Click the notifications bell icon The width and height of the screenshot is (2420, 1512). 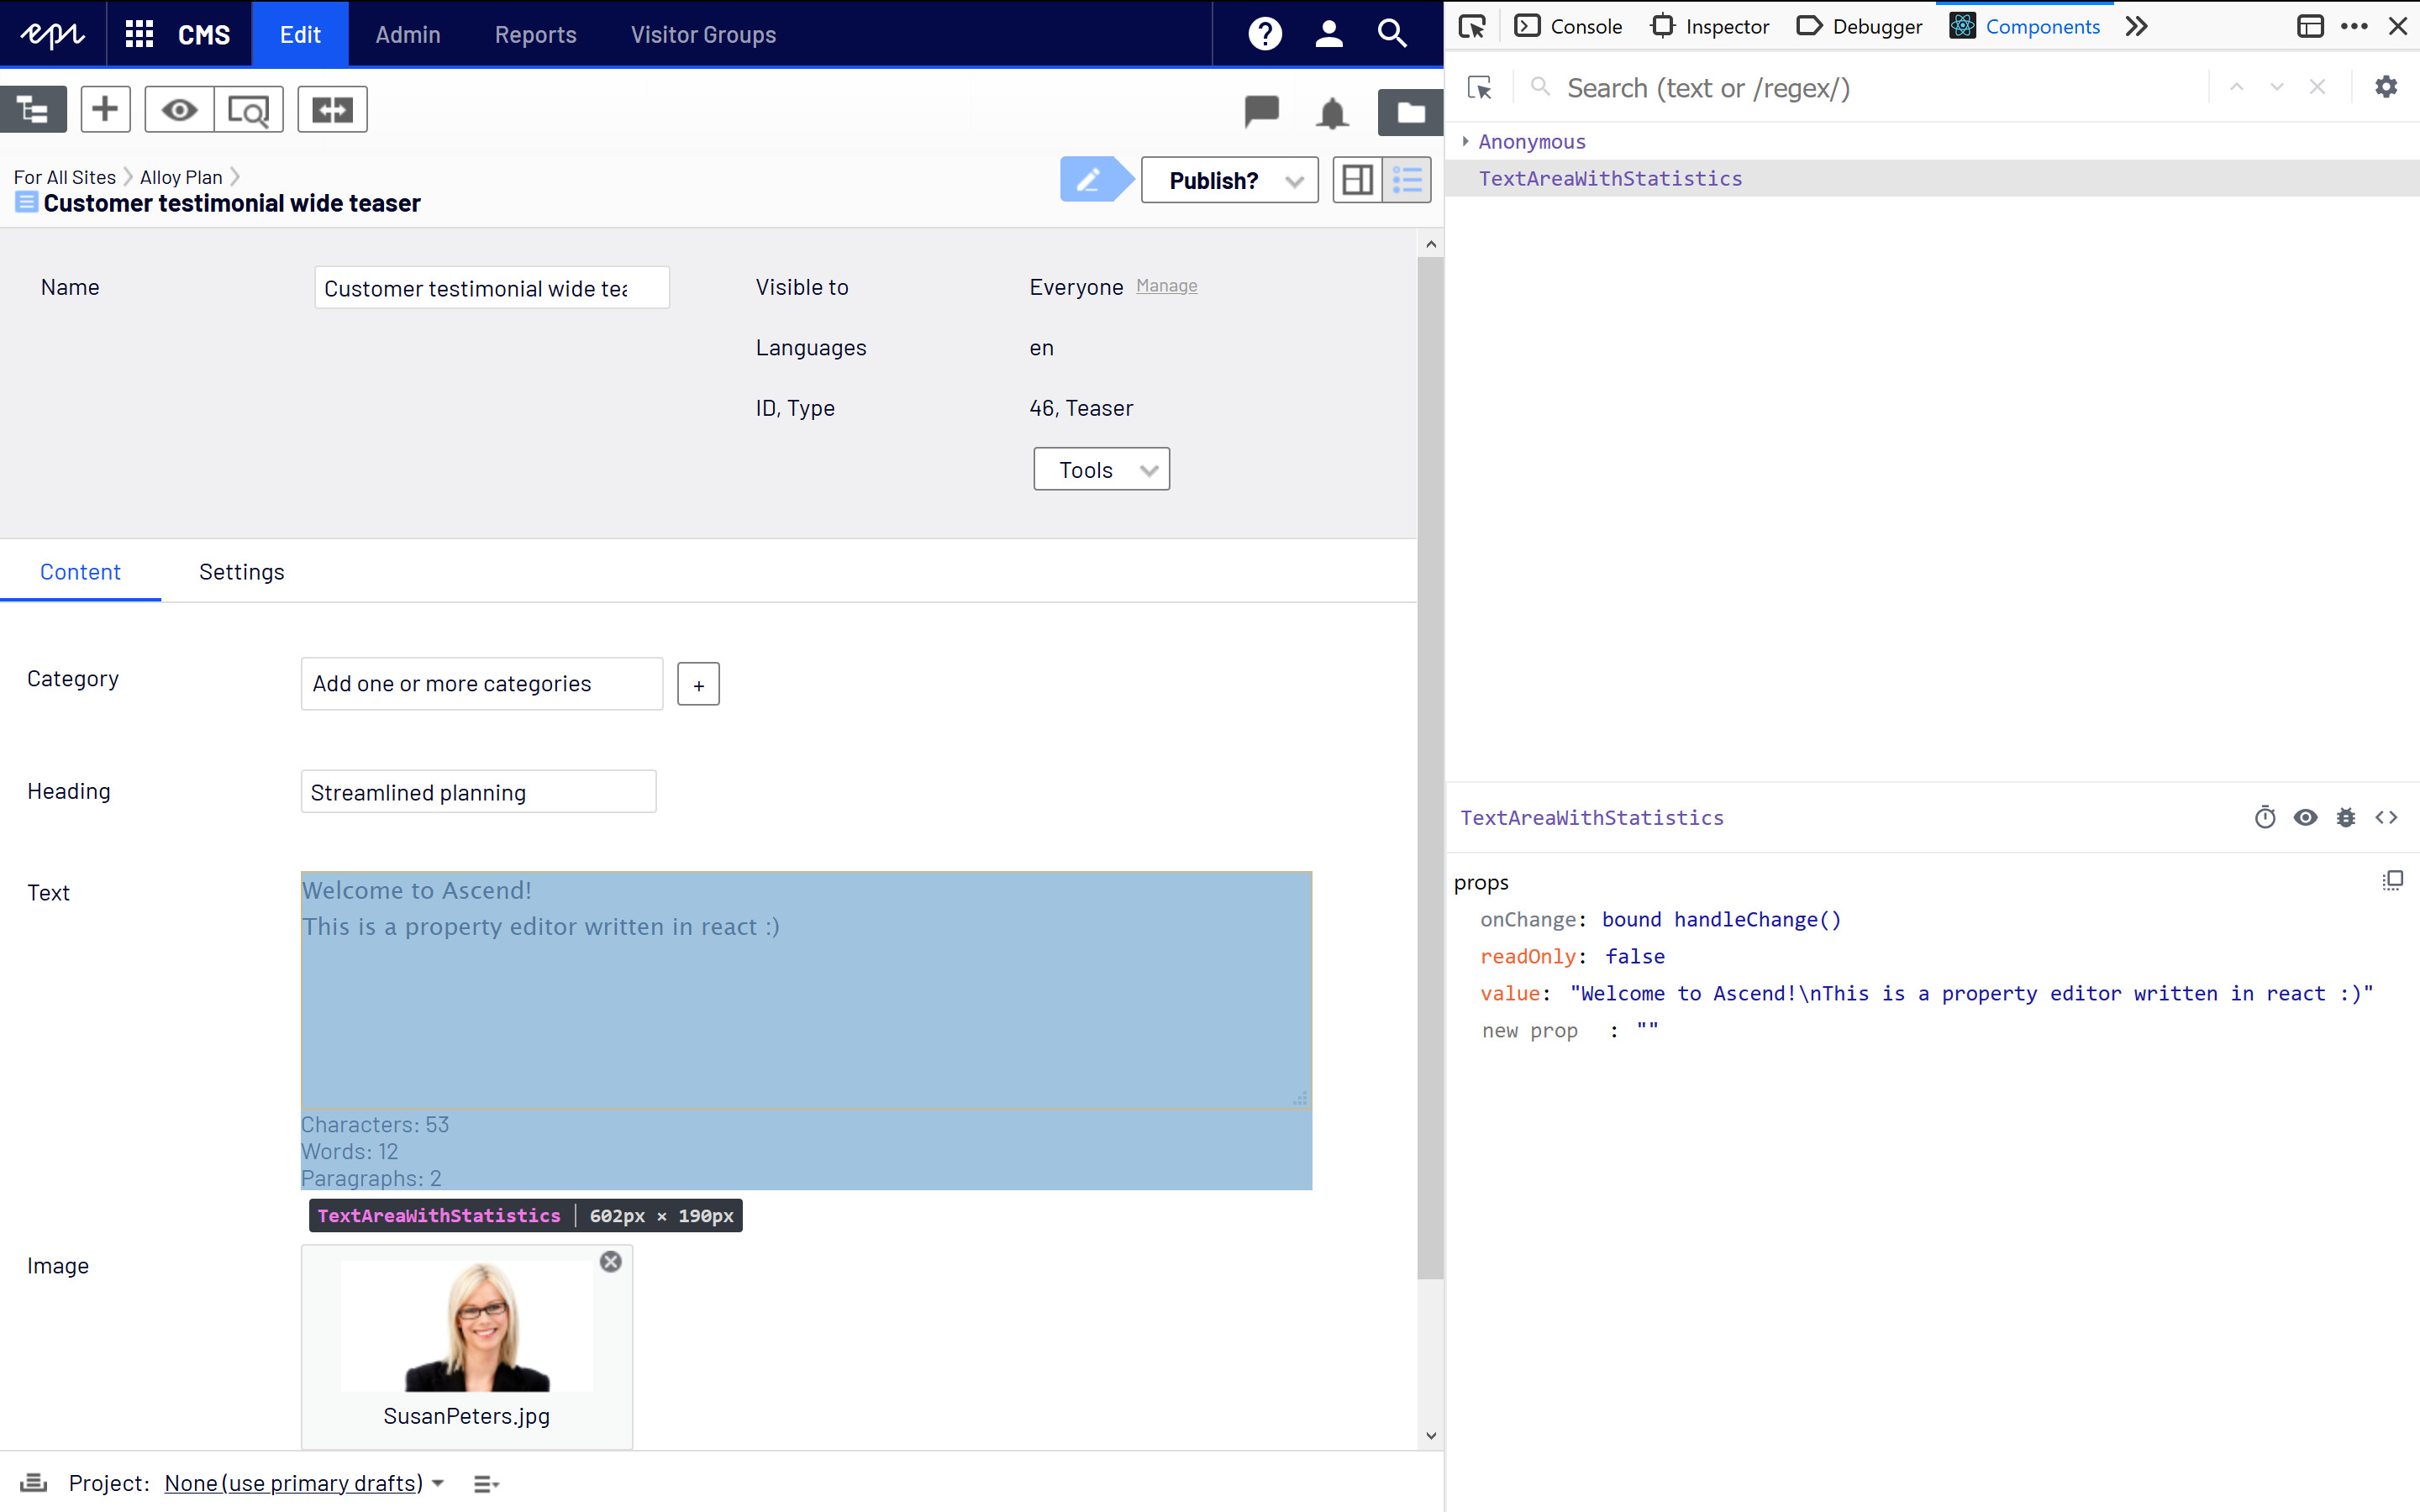click(x=1331, y=113)
